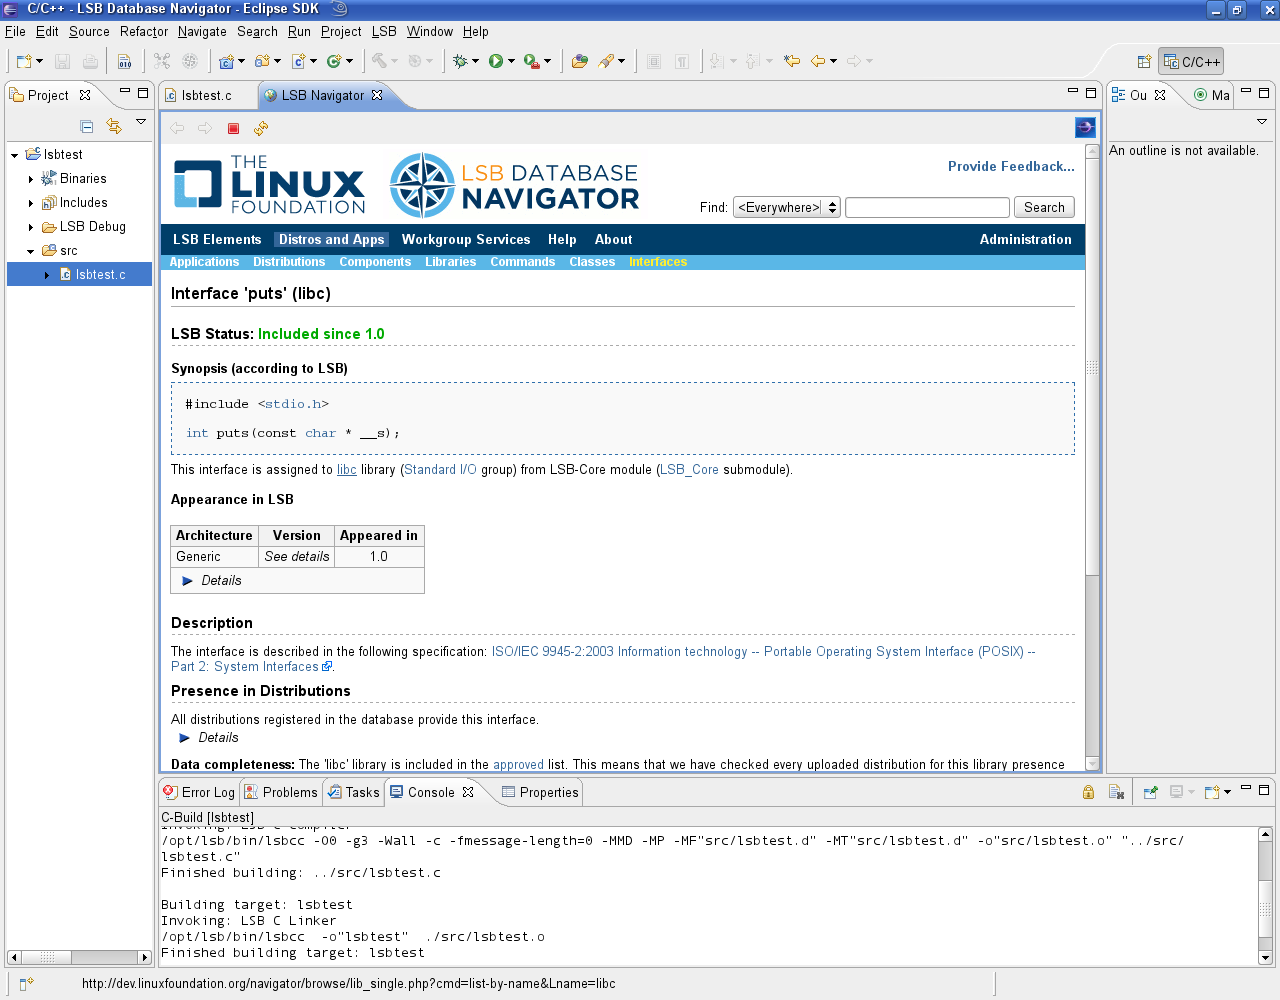
Task: Open the LSB_Core submodule link
Action: (x=689, y=470)
